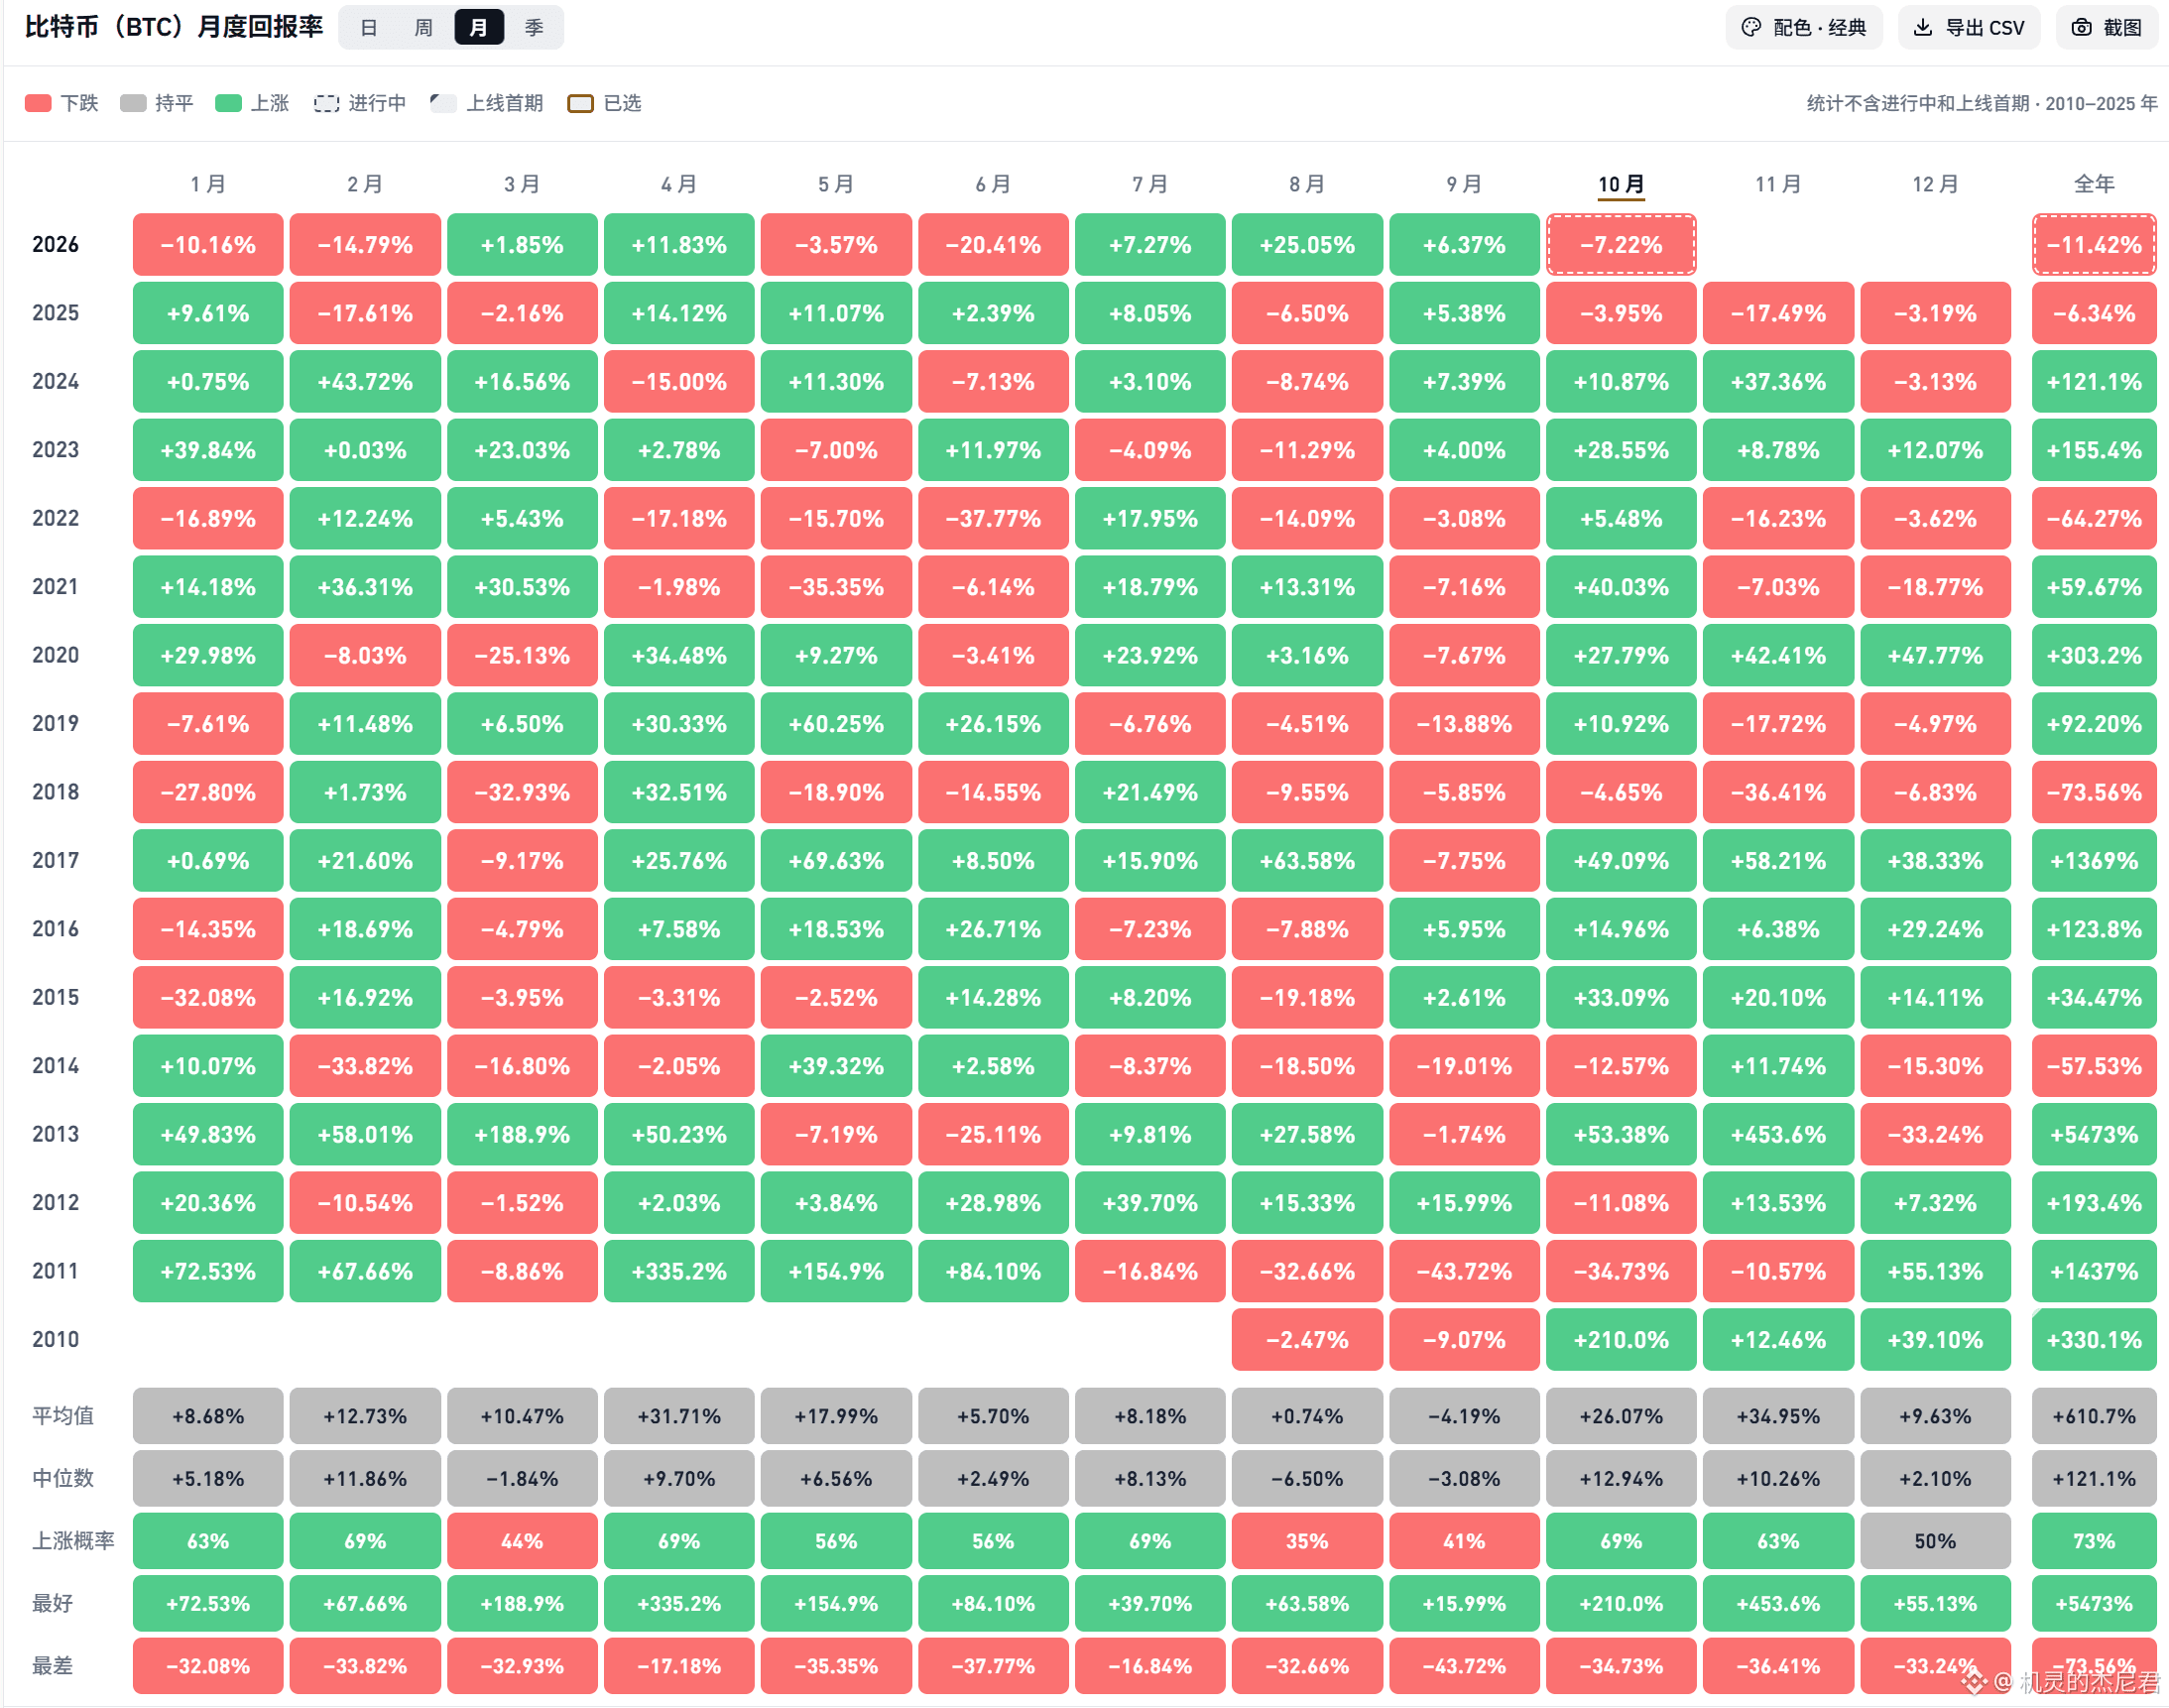Click the download icon beside 导出 CSV
The height and width of the screenshot is (1708, 2169).
tap(1923, 28)
